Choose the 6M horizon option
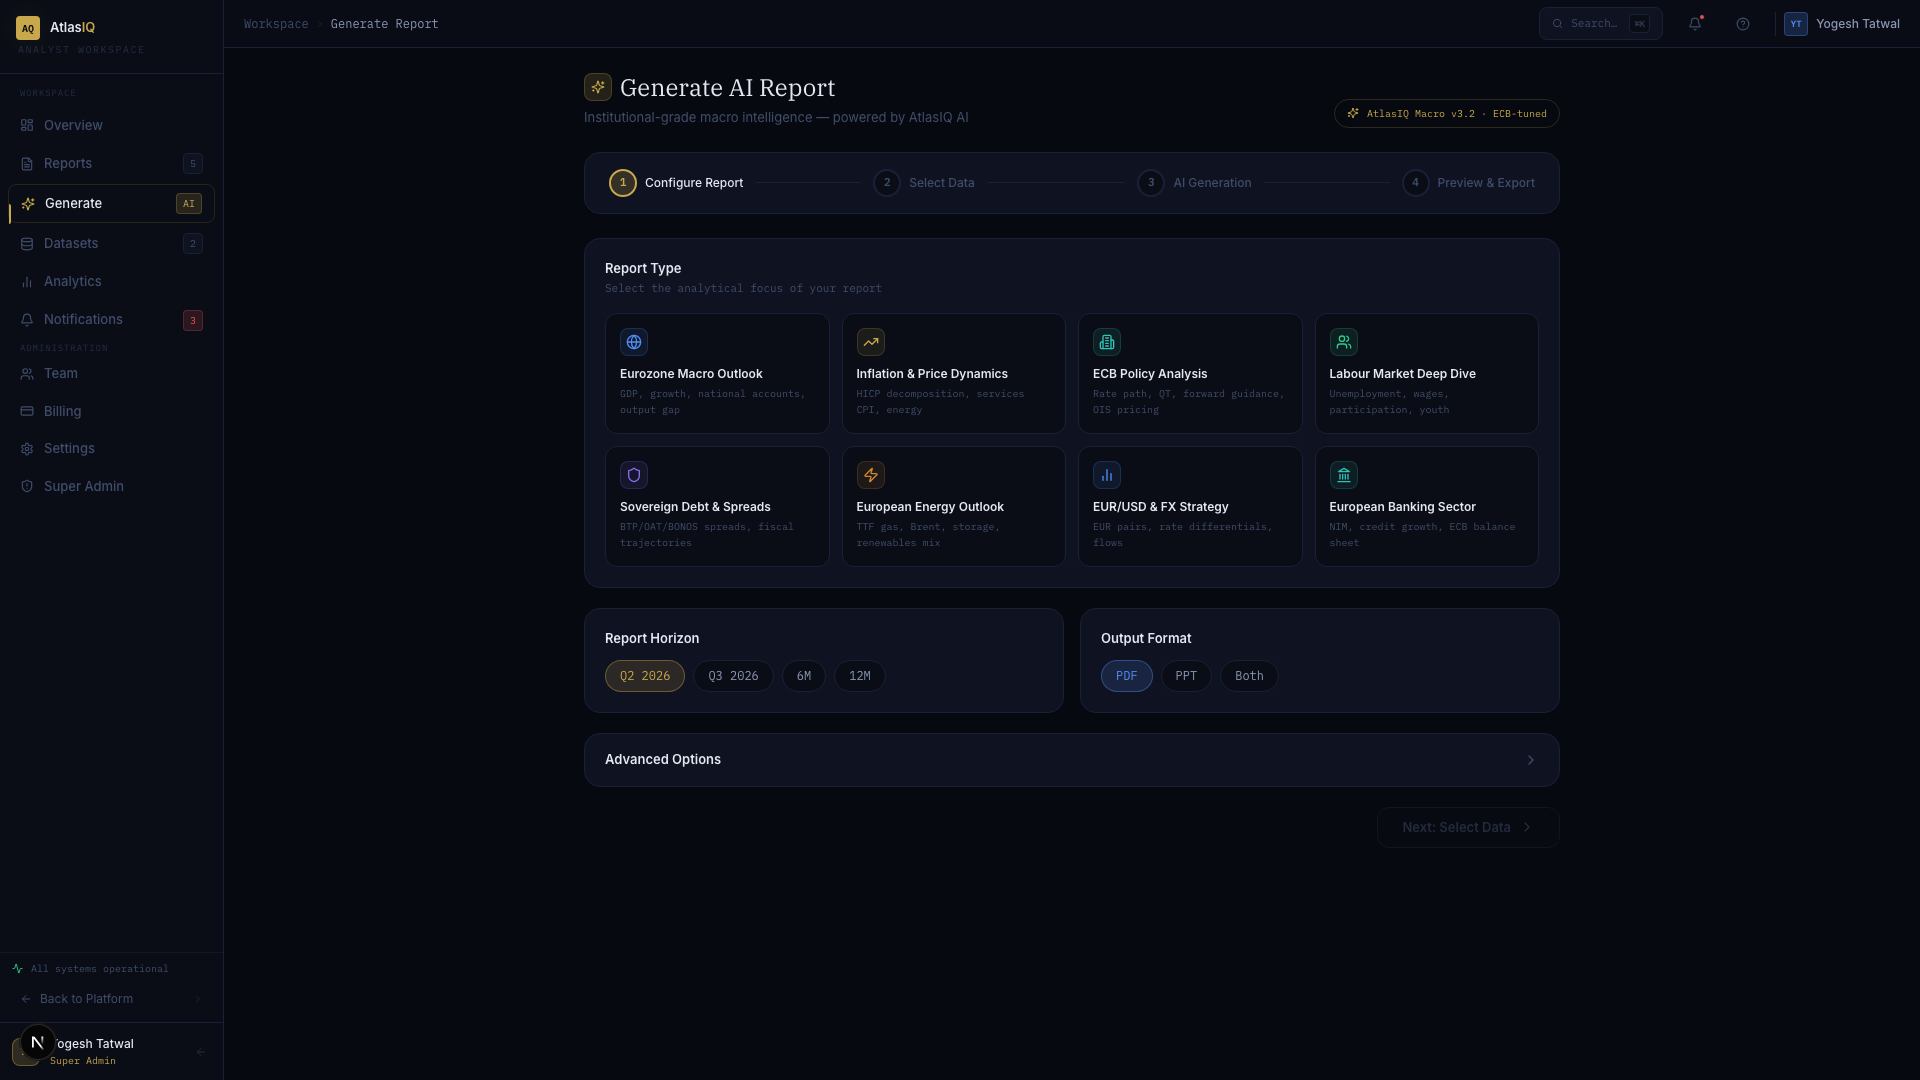The image size is (1920, 1080). [x=804, y=676]
